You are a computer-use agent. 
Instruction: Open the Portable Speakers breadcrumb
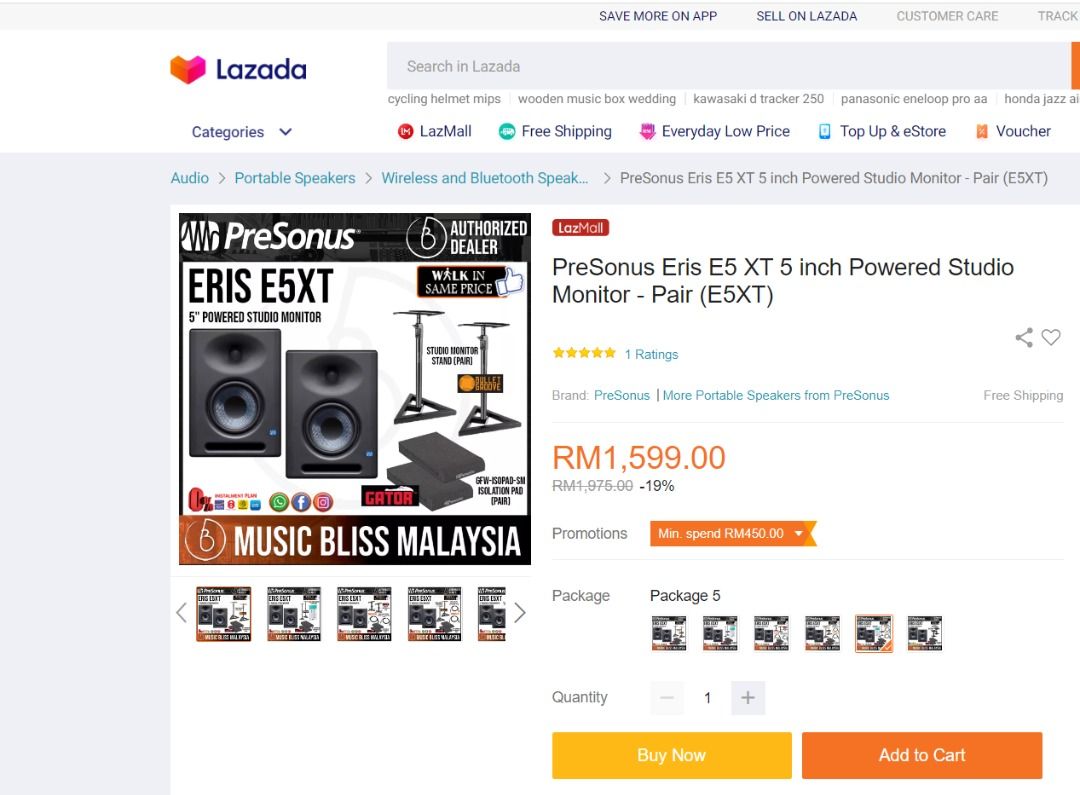tap(295, 178)
